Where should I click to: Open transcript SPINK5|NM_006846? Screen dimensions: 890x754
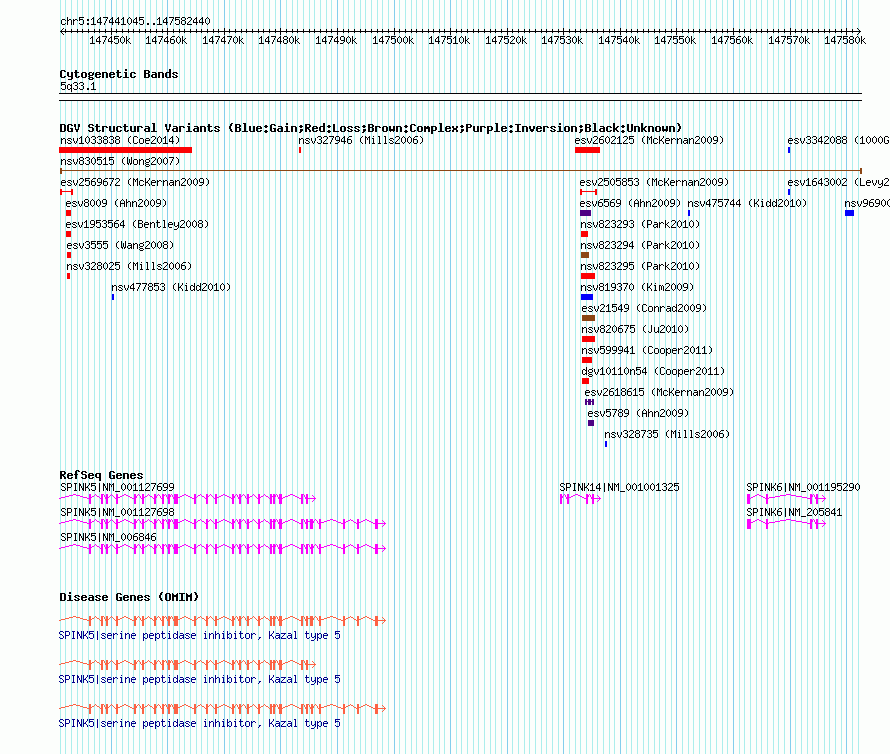point(108,537)
